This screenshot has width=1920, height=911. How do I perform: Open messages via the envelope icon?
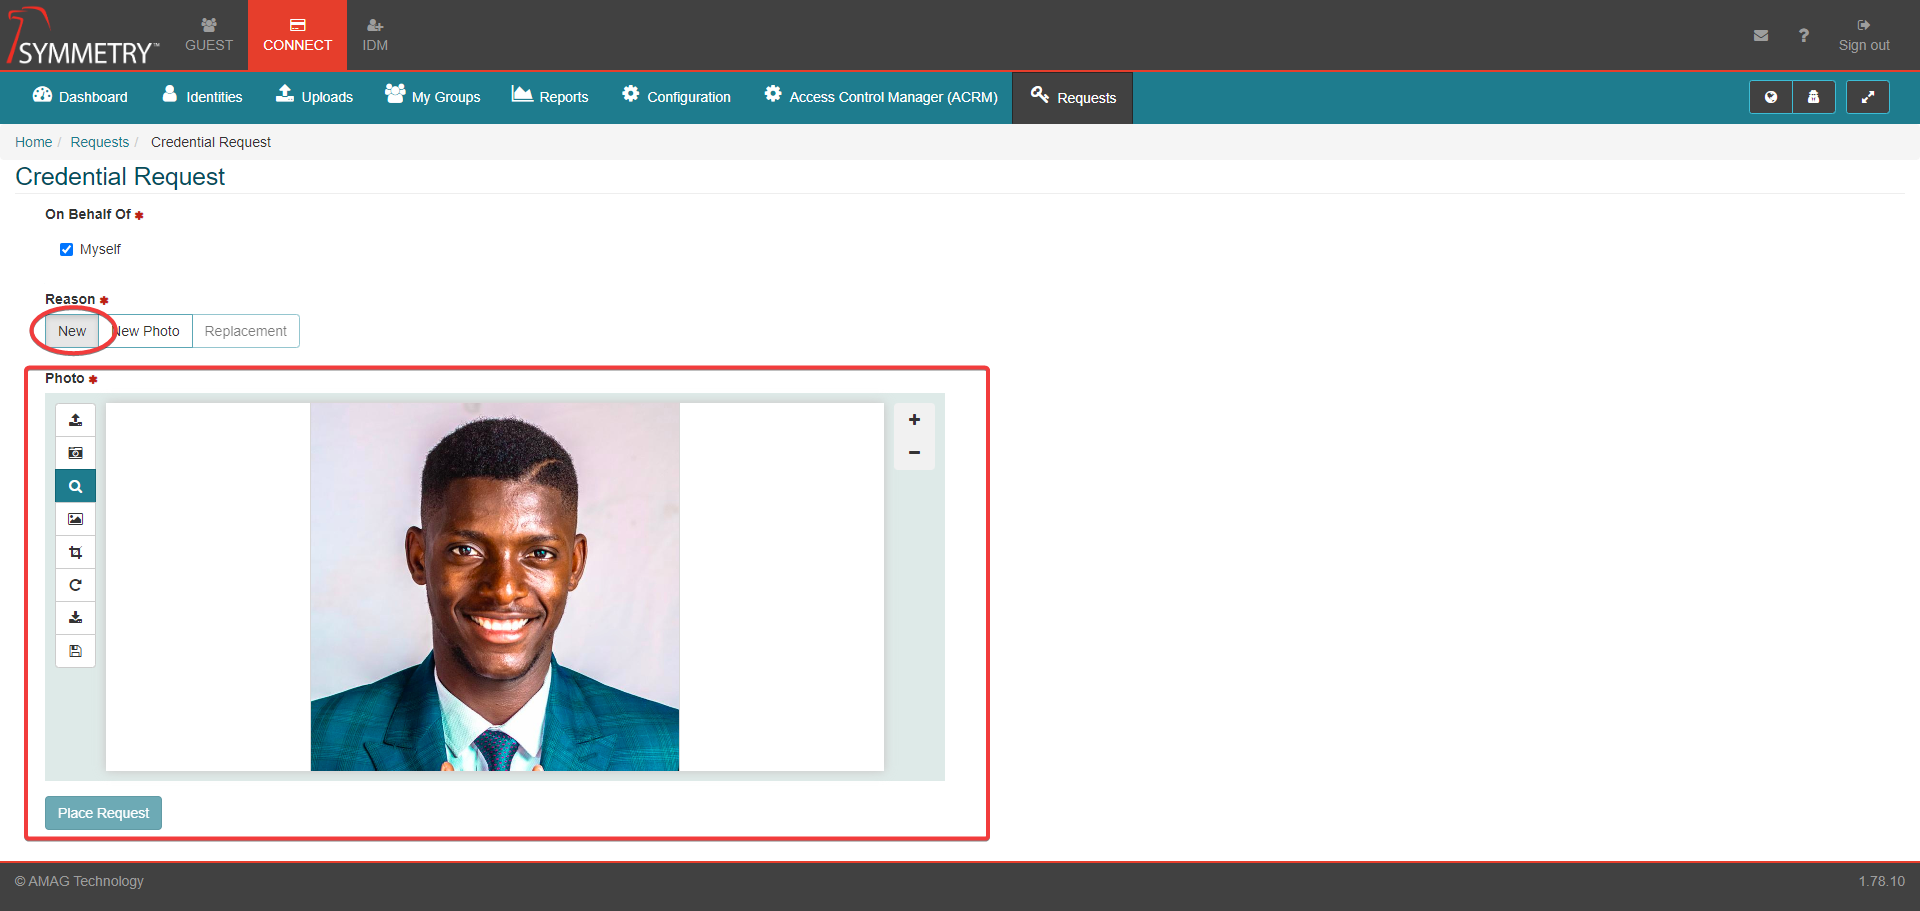pyautogui.click(x=1761, y=35)
